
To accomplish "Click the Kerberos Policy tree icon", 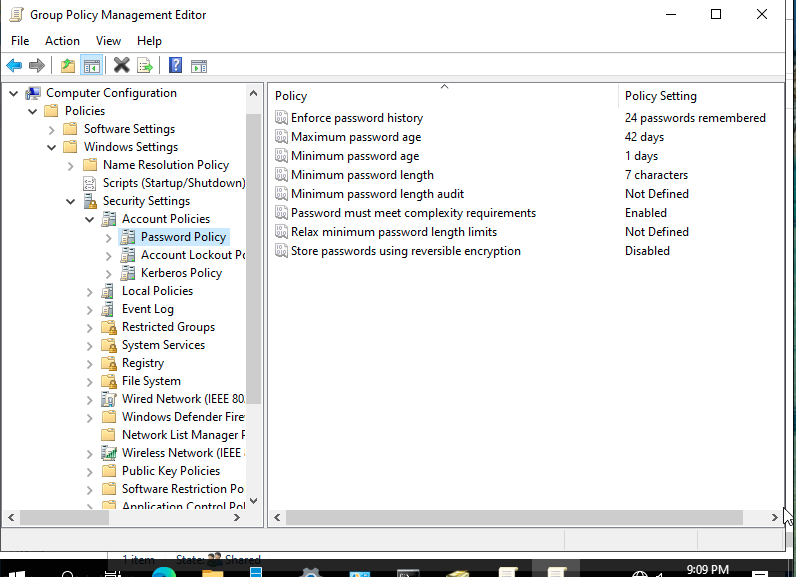I will tap(128, 273).
